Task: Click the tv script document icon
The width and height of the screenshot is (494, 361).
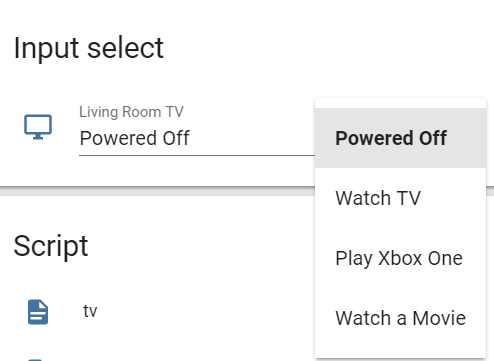Action: 38,312
